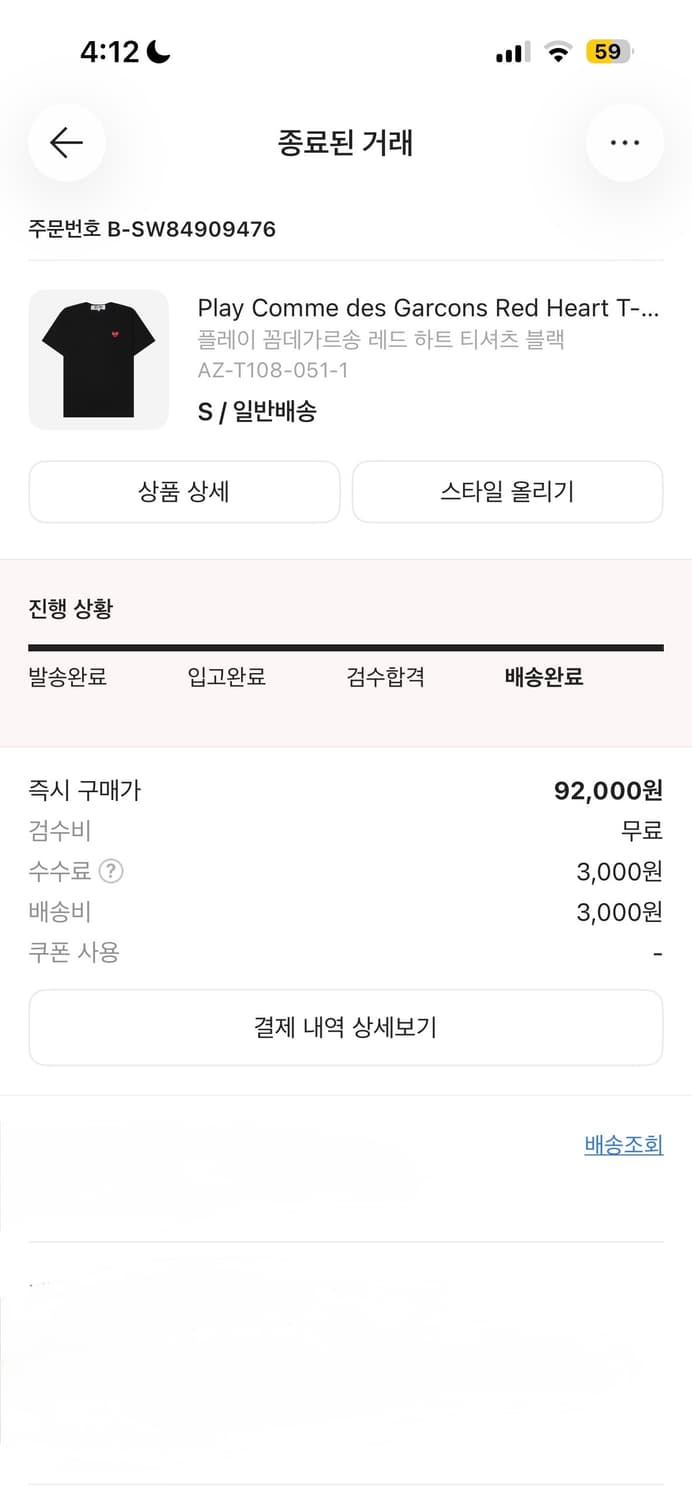The height and width of the screenshot is (1500, 692).
Task: Open the 상품 상세 product detail button
Action: (184, 492)
